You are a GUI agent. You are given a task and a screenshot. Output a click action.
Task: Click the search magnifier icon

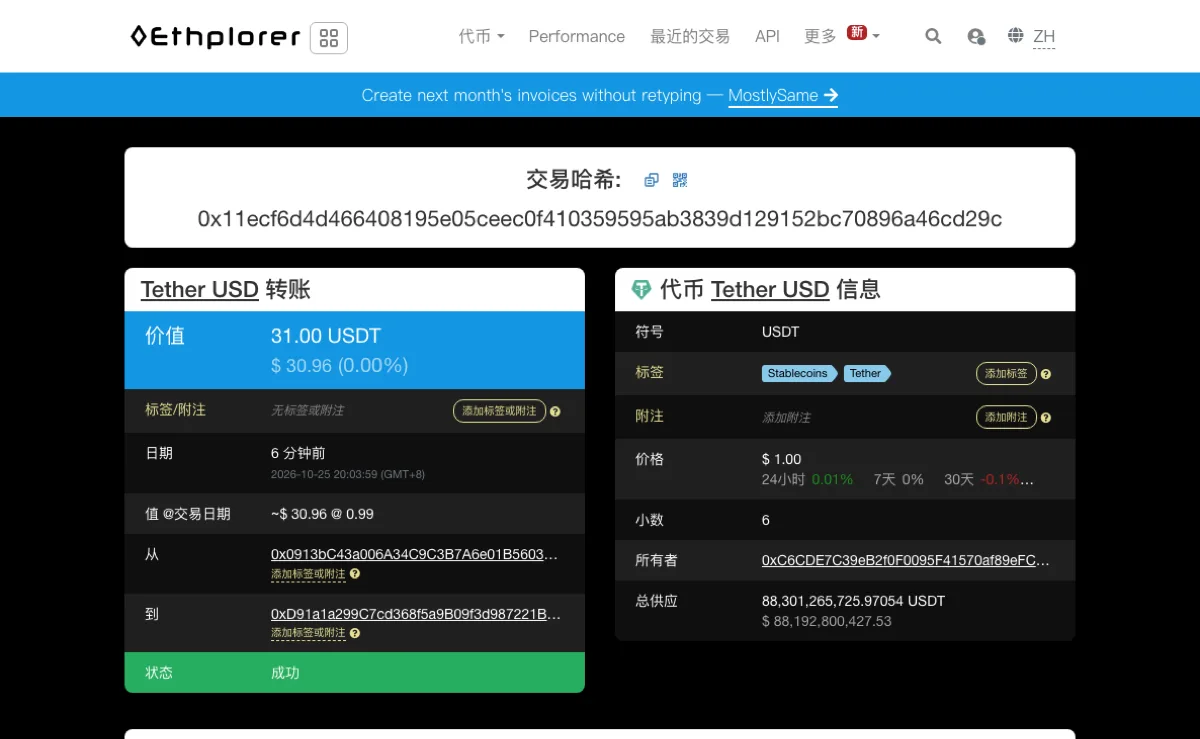933,36
